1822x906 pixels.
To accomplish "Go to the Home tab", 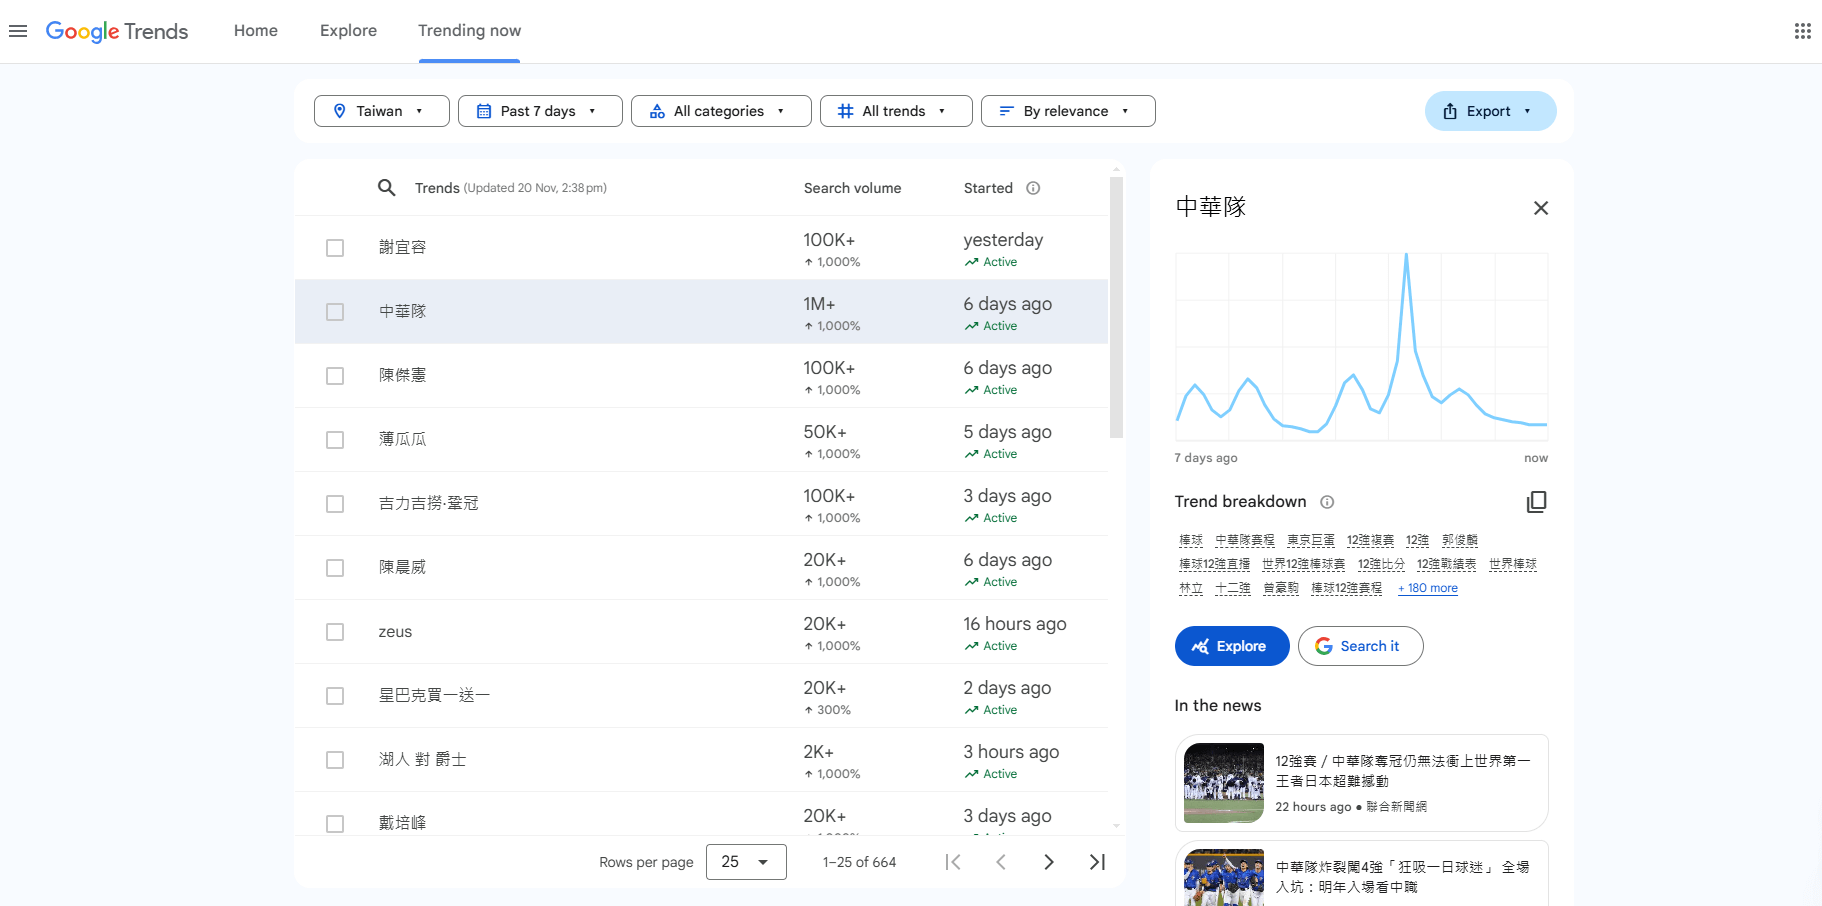I will click(x=256, y=31).
